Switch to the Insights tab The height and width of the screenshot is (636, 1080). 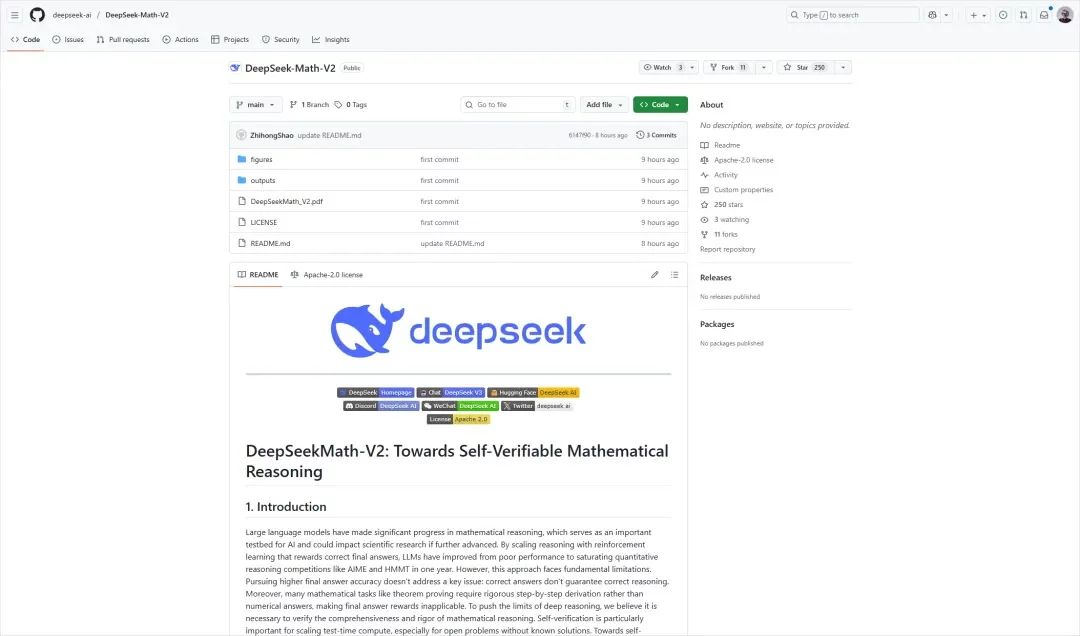(330, 39)
